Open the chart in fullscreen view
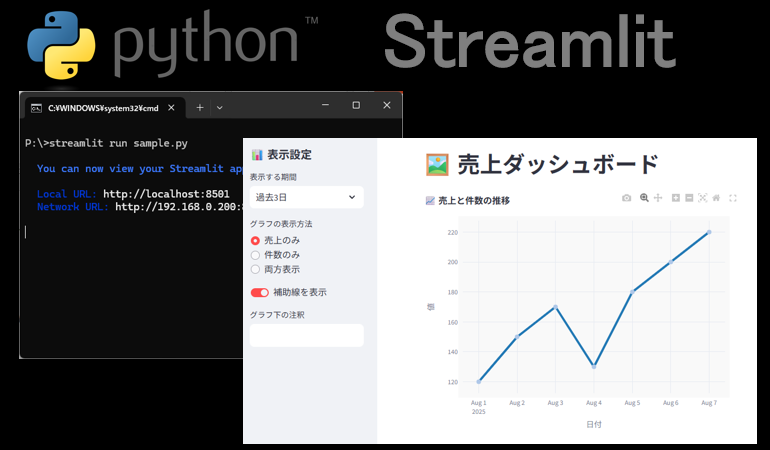Image resolution: width=770 pixels, height=450 pixels. [x=733, y=198]
